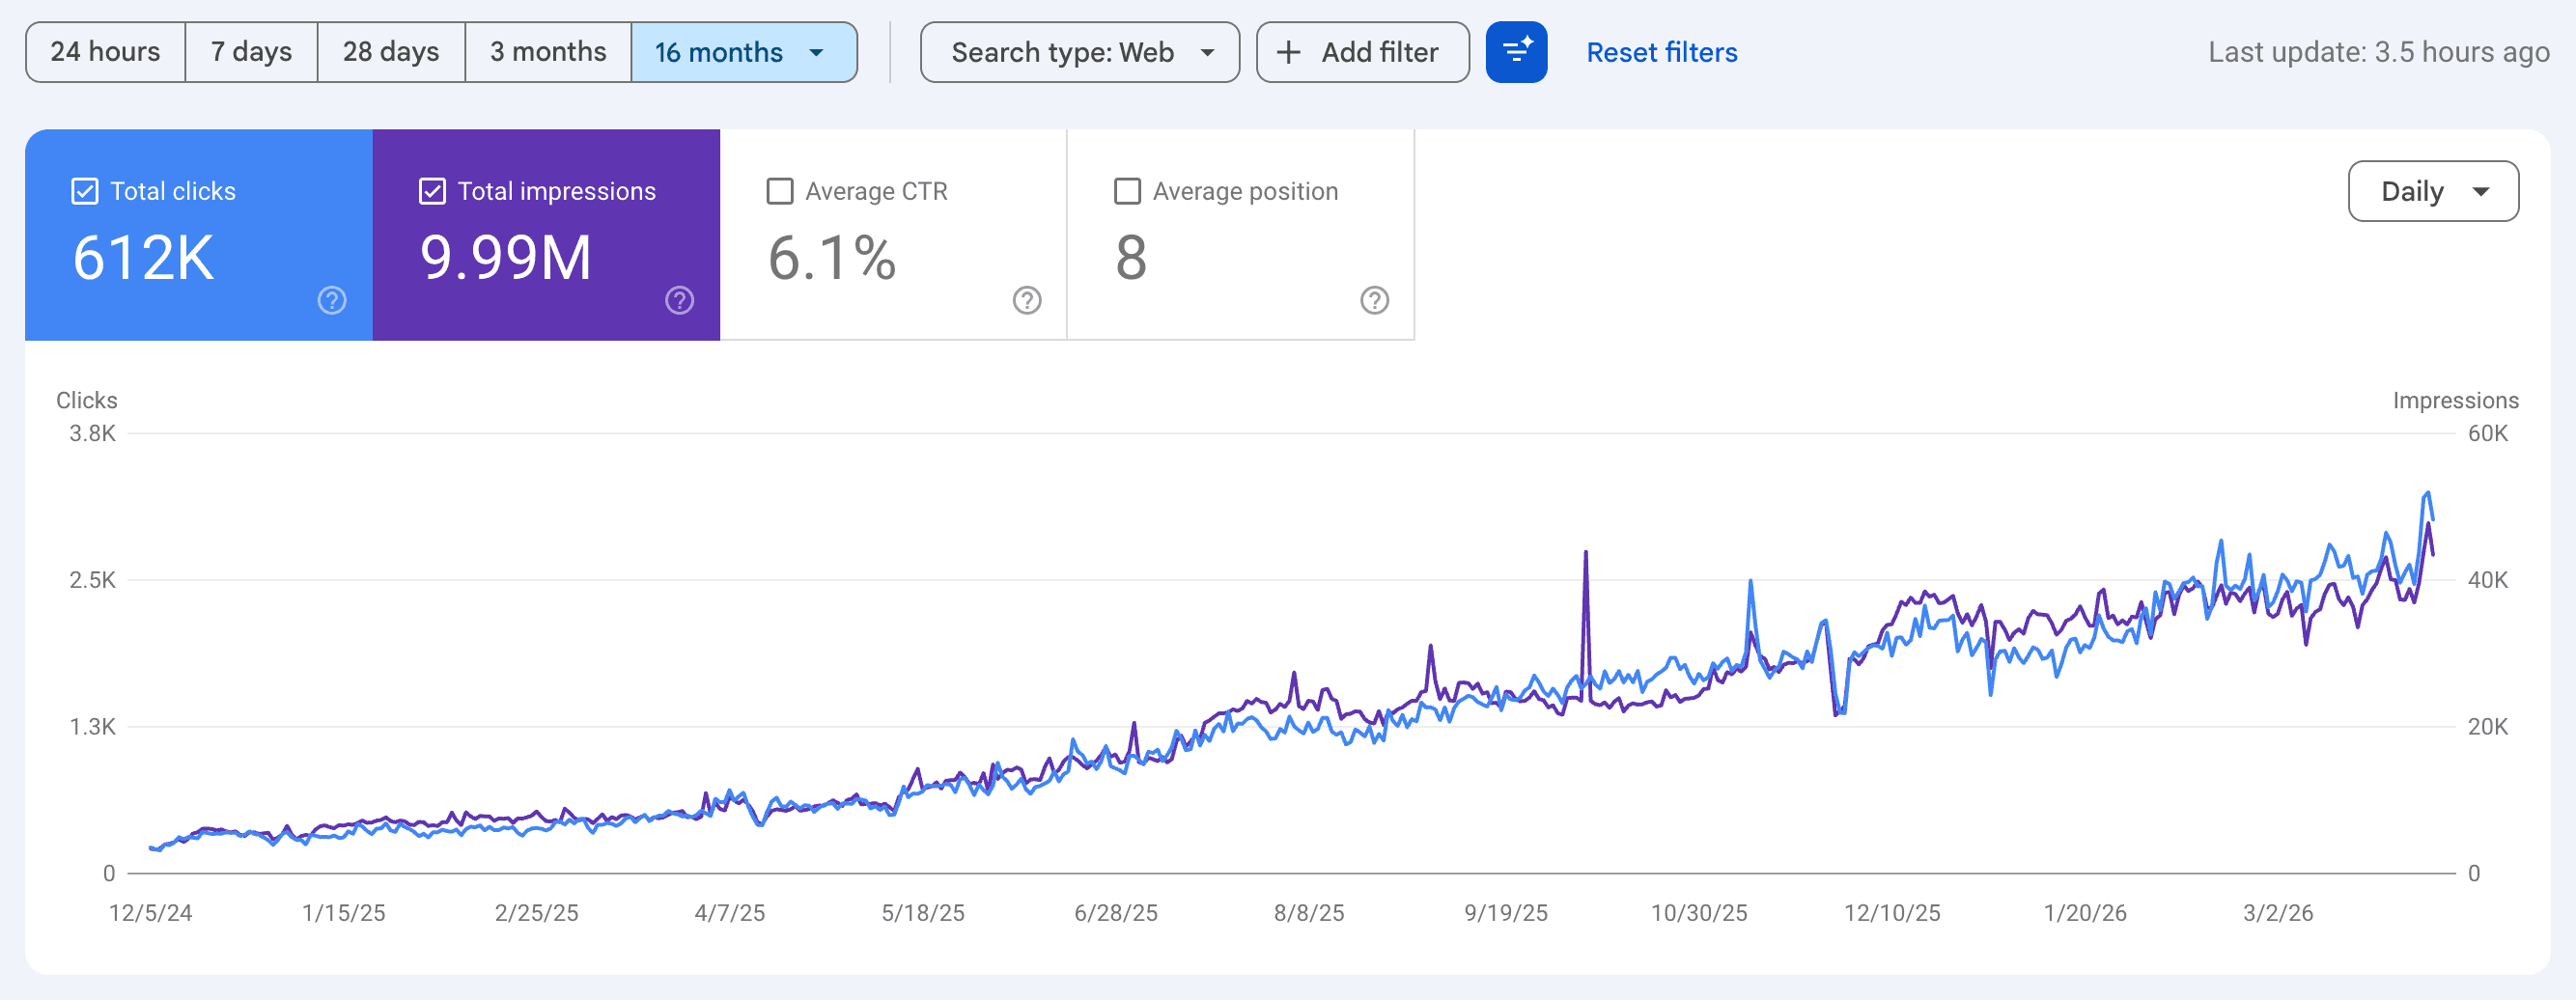Click the question mark on Total impressions card
The image size is (2576, 1000).
point(679,299)
